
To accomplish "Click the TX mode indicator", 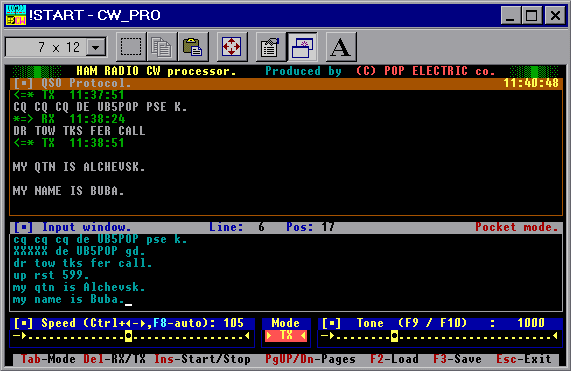I will [x=286, y=335].
